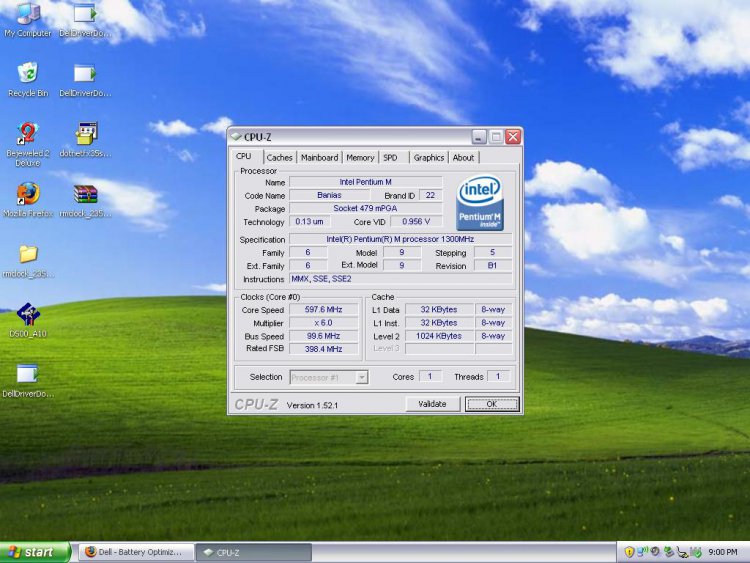Click the Firefox icon on the Dell taskbar button

90,552
